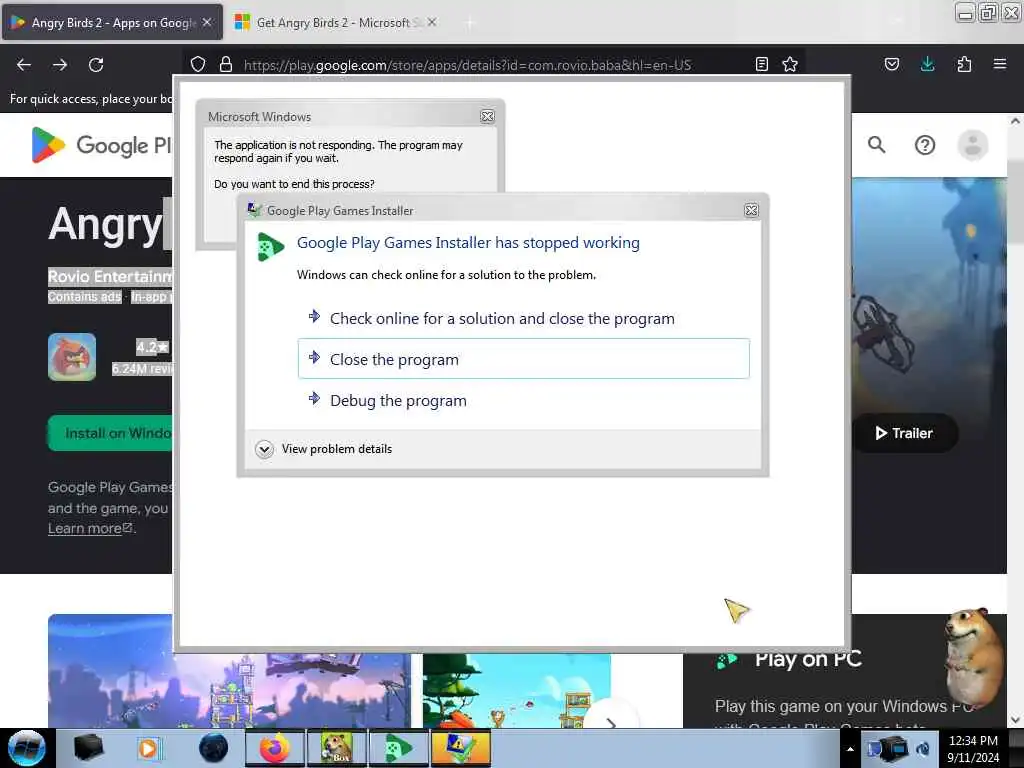Toggle reader view icon in address bar
Image resolution: width=1024 pixels, height=768 pixels.
[761, 64]
